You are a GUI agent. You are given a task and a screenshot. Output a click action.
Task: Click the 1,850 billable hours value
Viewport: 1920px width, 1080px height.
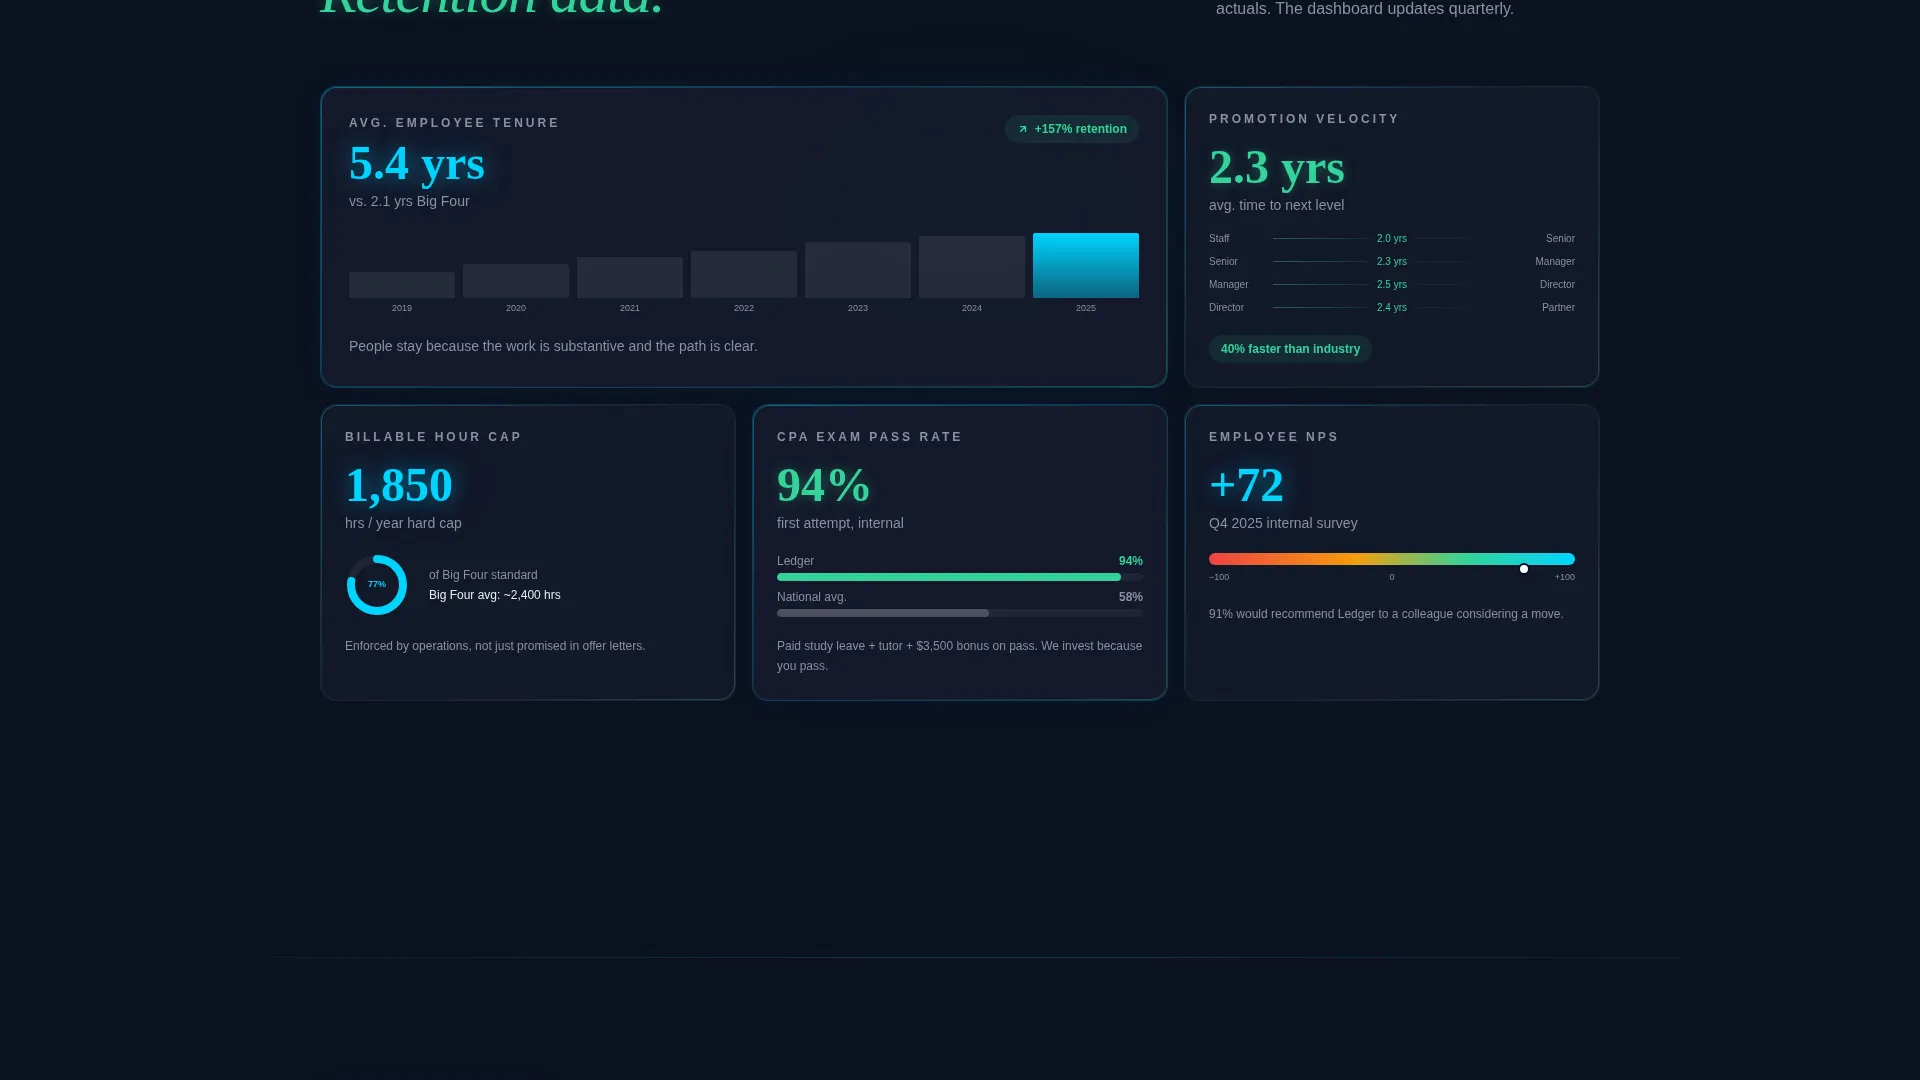[399, 485]
